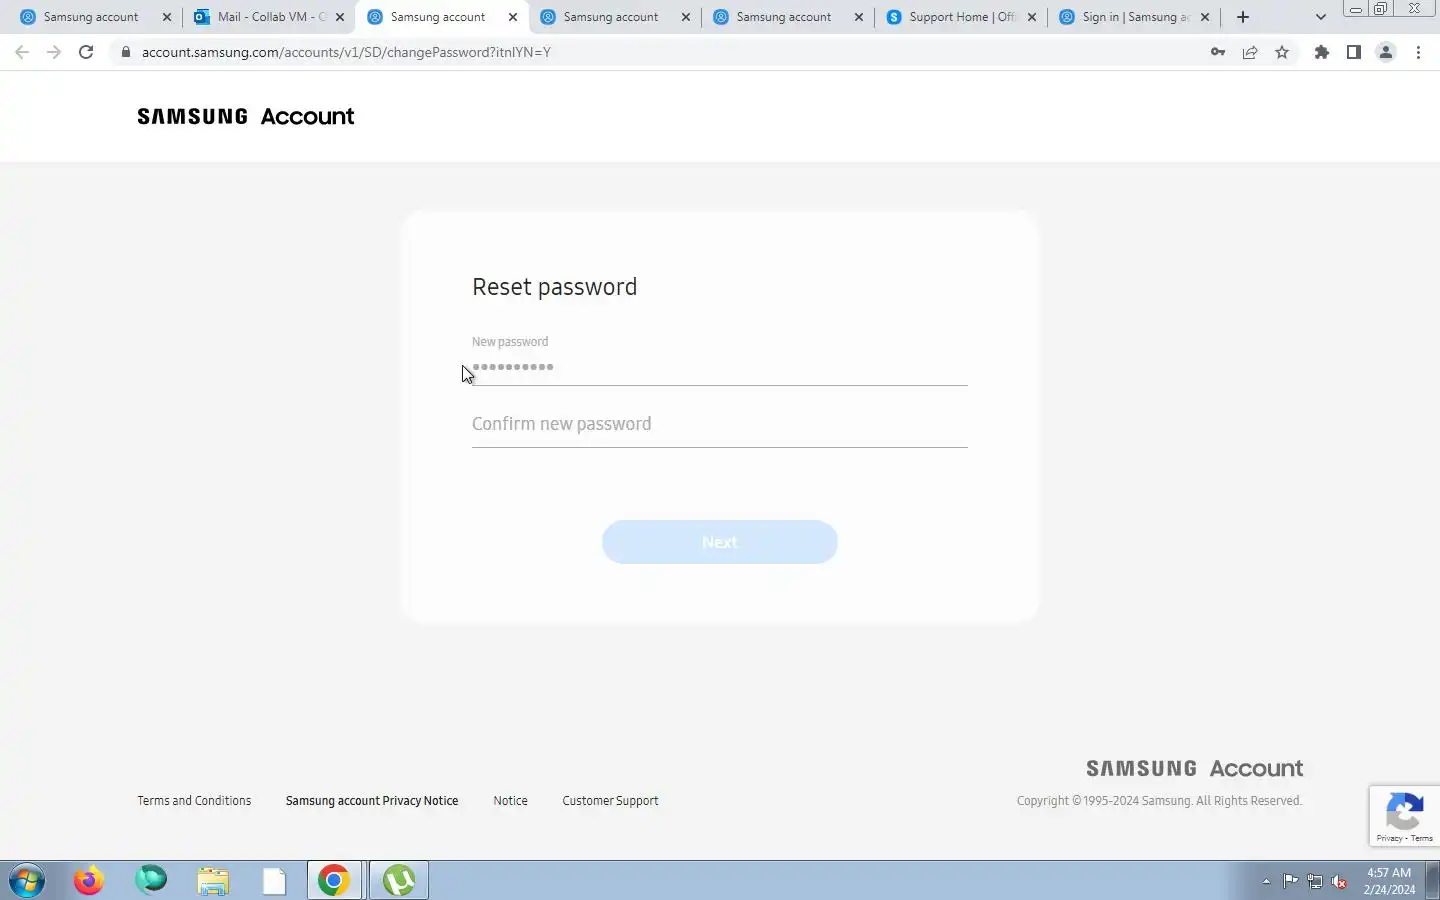The height and width of the screenshot is (900, 1440).
Task: Open Firefox from the taskbar
Action: (x=89, y=880)
